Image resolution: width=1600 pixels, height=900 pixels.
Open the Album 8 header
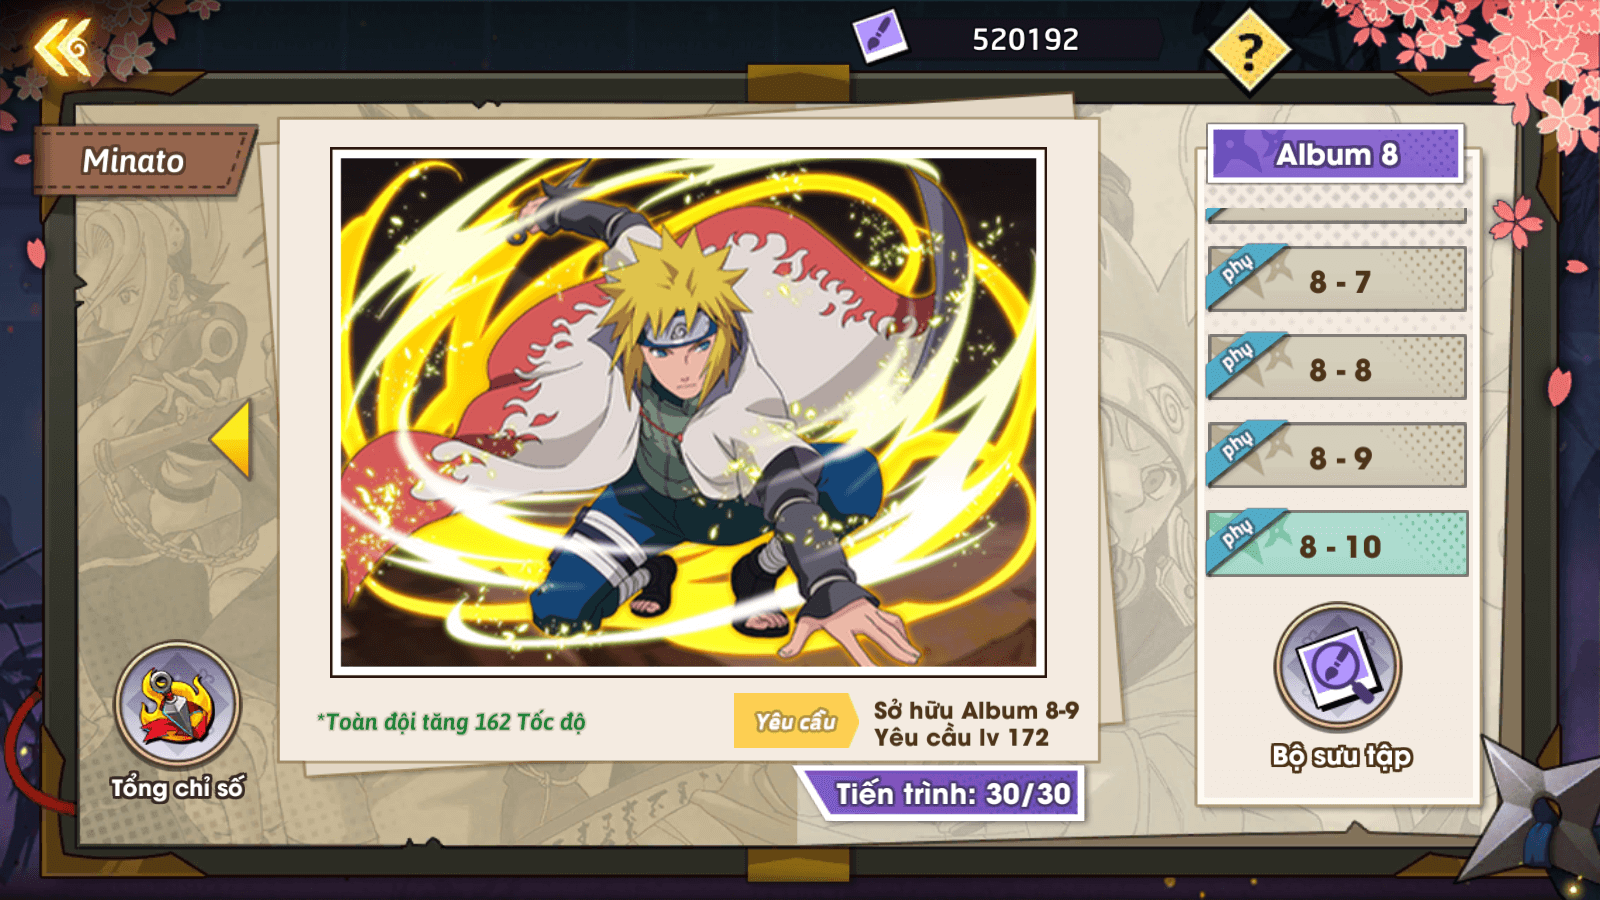coord(1336,154)
